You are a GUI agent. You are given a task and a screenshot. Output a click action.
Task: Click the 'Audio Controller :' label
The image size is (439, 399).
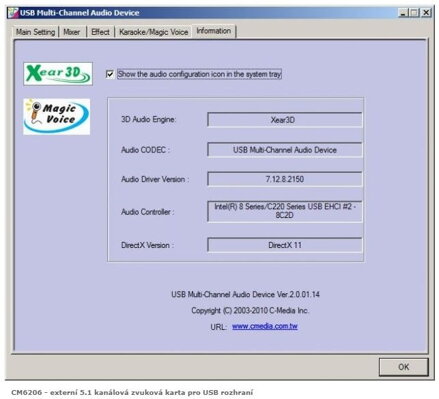147,212
